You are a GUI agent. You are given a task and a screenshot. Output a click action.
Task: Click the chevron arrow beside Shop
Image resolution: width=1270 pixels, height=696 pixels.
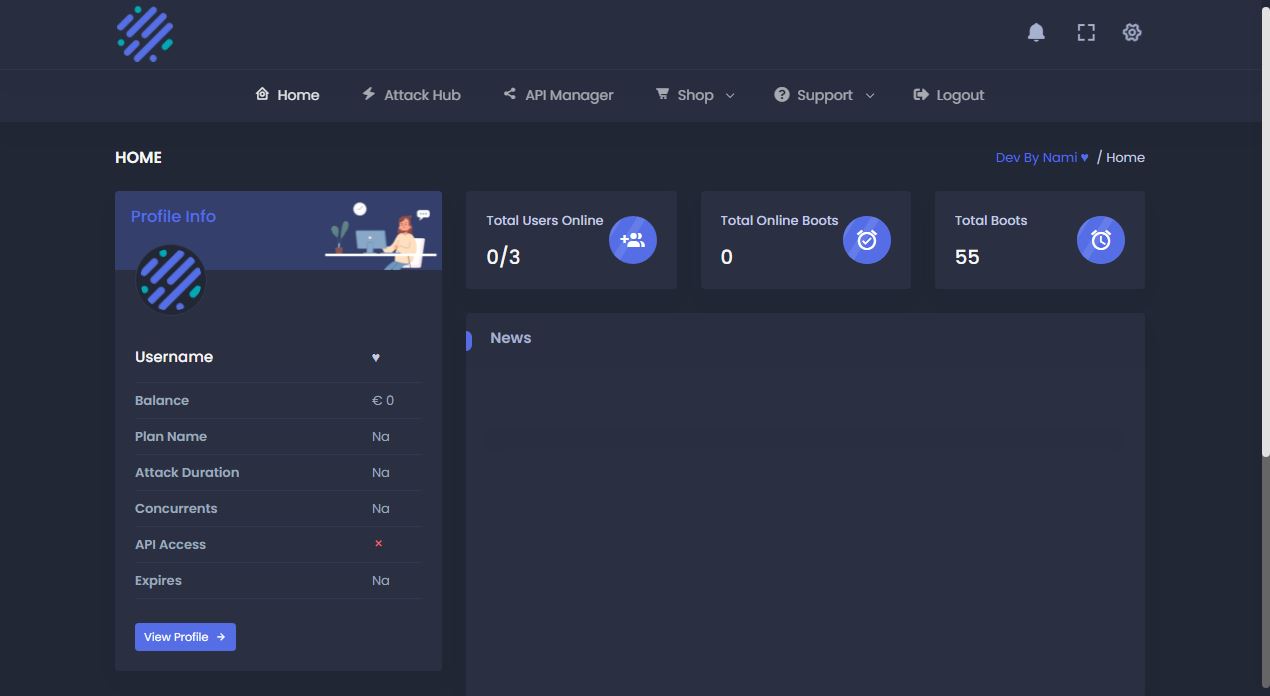730,96
